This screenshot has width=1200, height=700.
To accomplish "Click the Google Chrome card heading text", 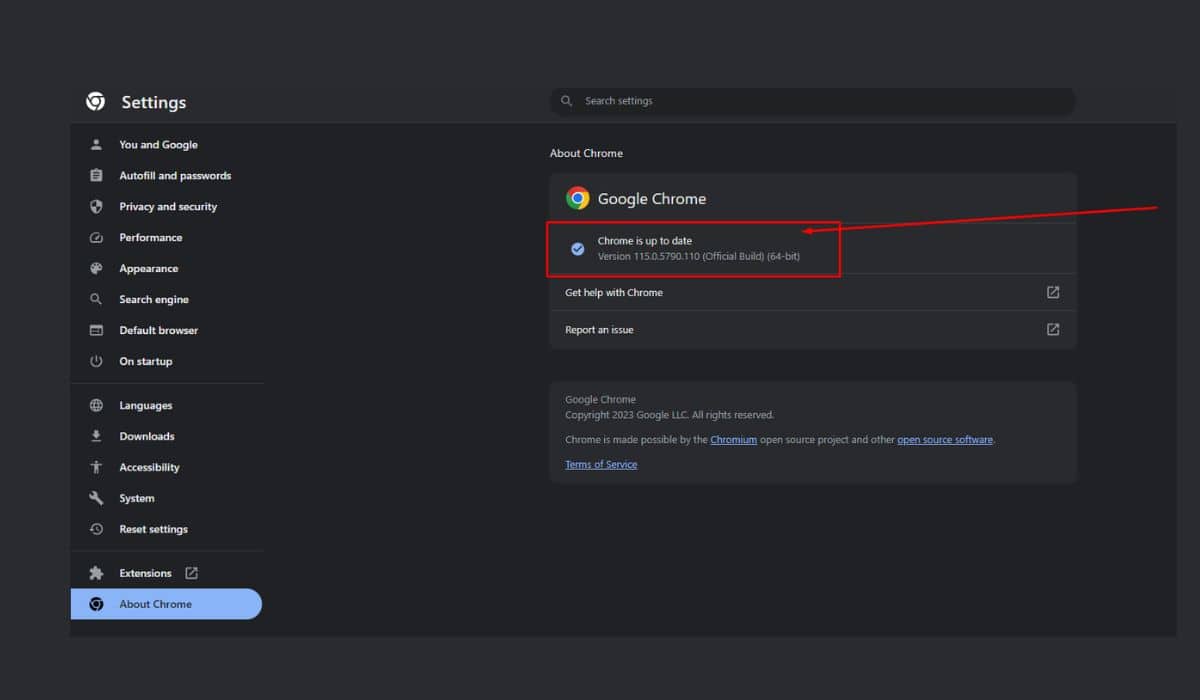I will pyautogui.click(x=652, y=199).
